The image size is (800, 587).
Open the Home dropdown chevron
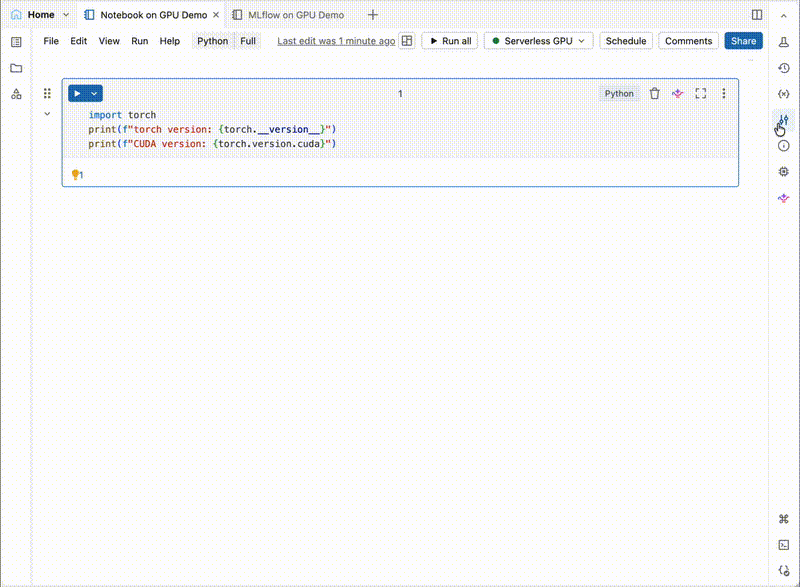66,15
